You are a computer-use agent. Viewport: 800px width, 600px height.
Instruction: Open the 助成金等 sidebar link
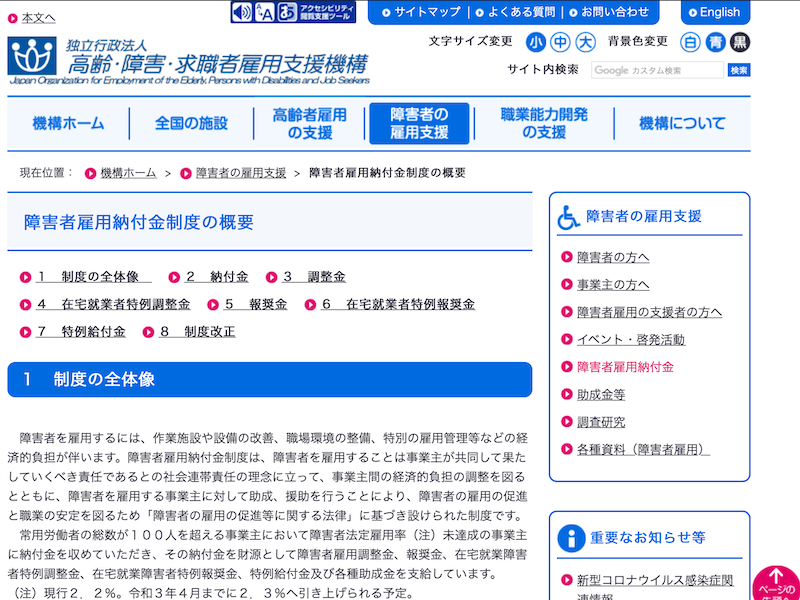(600, 394)
